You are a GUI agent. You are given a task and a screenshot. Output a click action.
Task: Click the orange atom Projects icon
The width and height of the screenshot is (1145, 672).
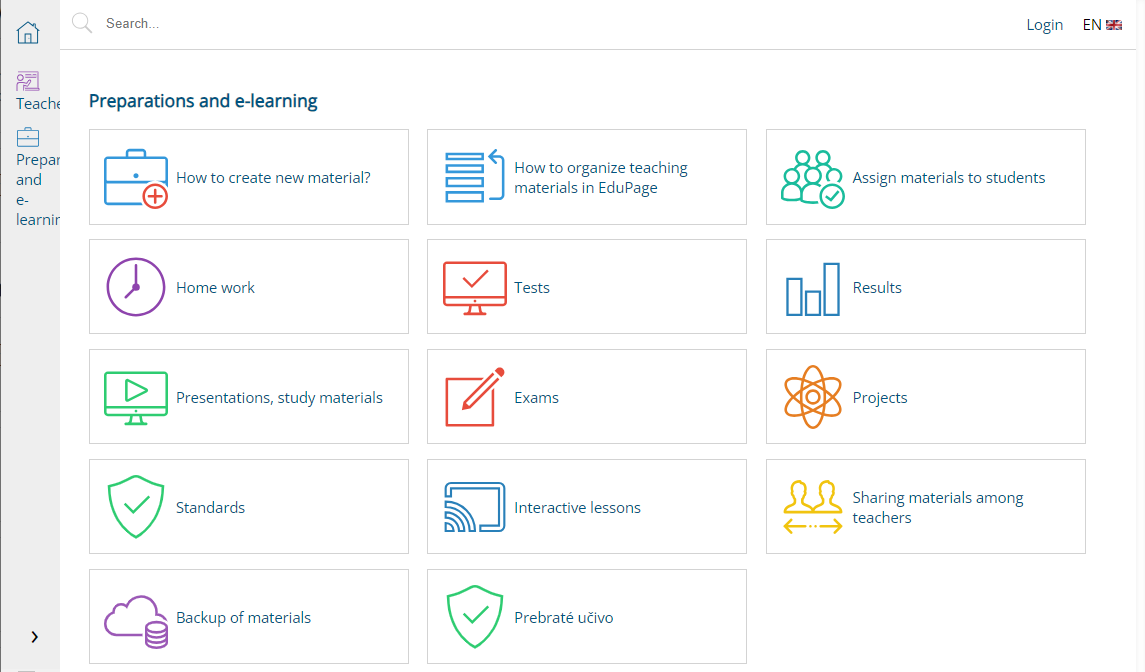point(813,397)
